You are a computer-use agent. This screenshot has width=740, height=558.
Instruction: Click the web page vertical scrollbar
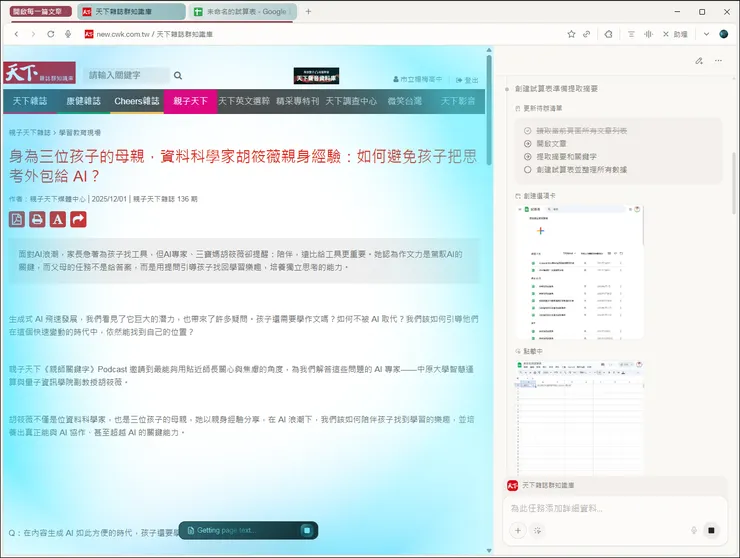click(489, 110)
